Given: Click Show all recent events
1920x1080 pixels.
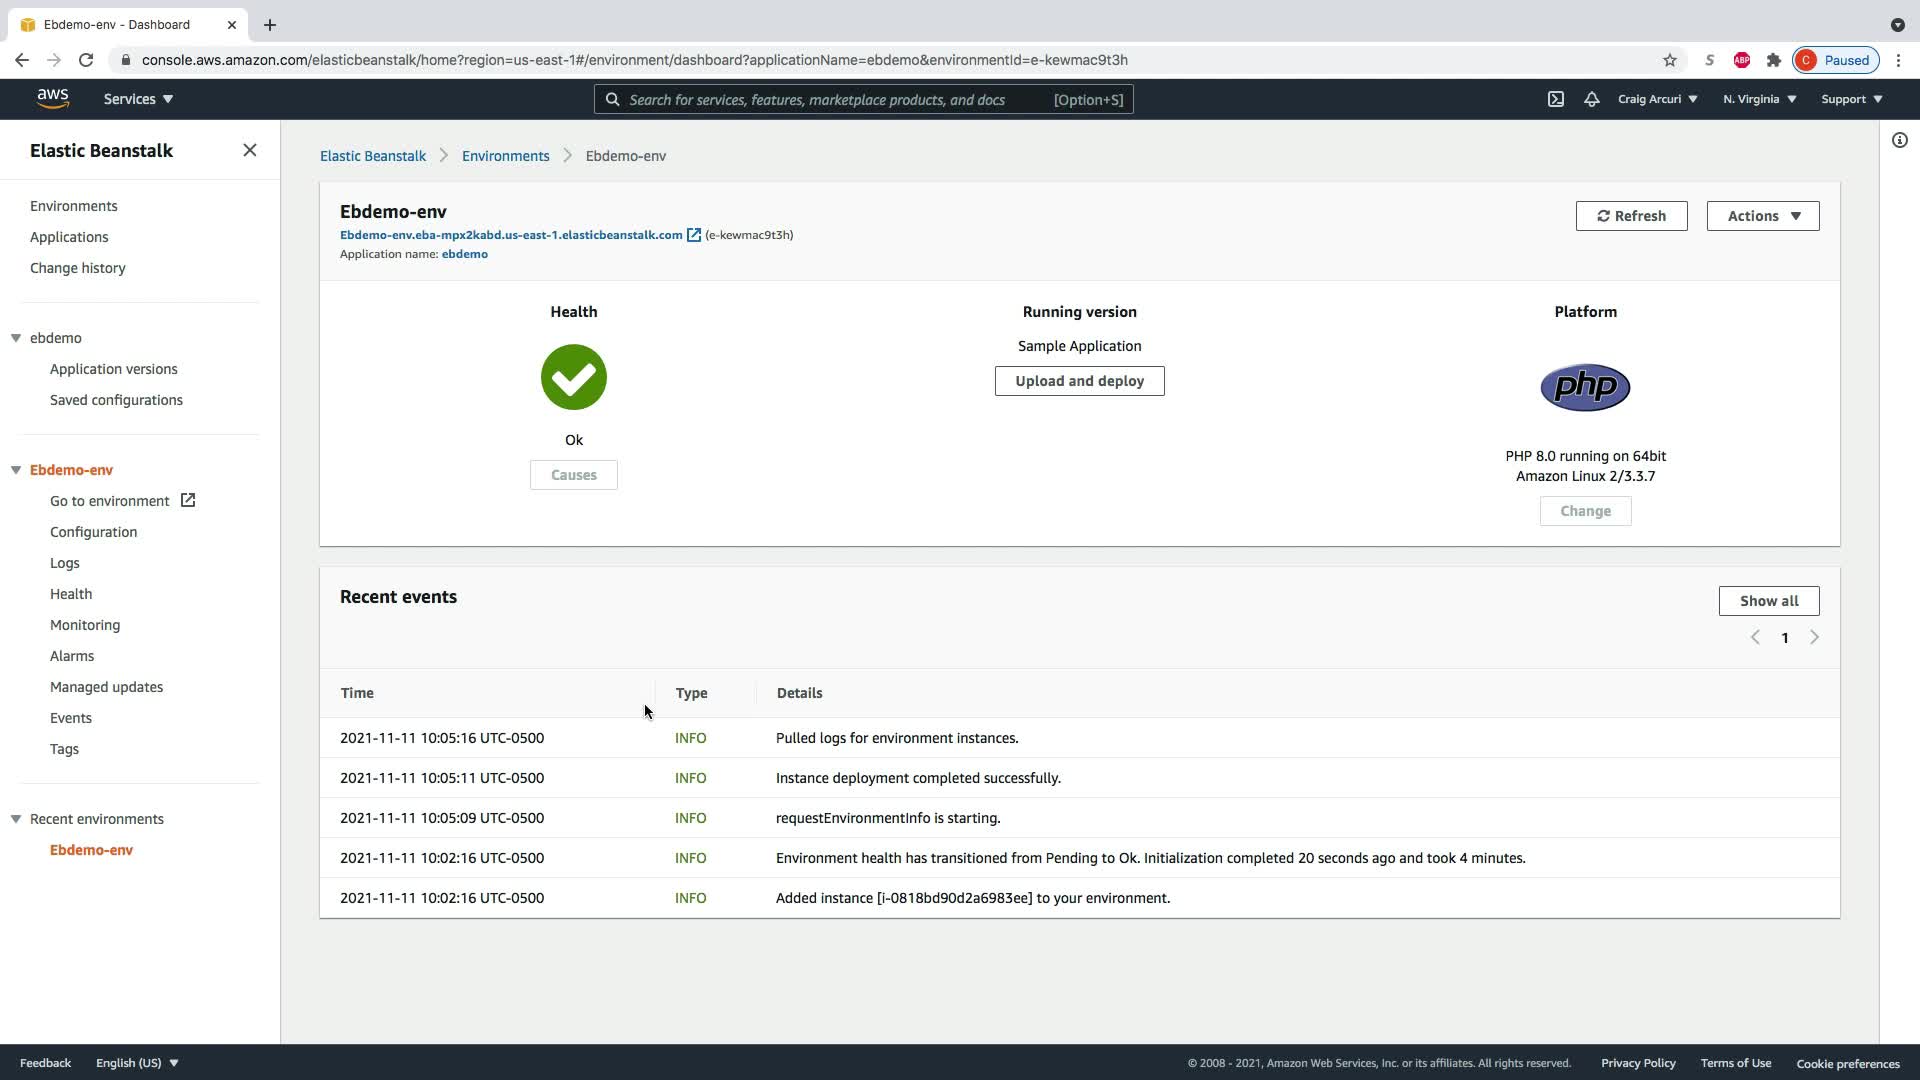Looking at the screenshot, I should coord(1768,601).
